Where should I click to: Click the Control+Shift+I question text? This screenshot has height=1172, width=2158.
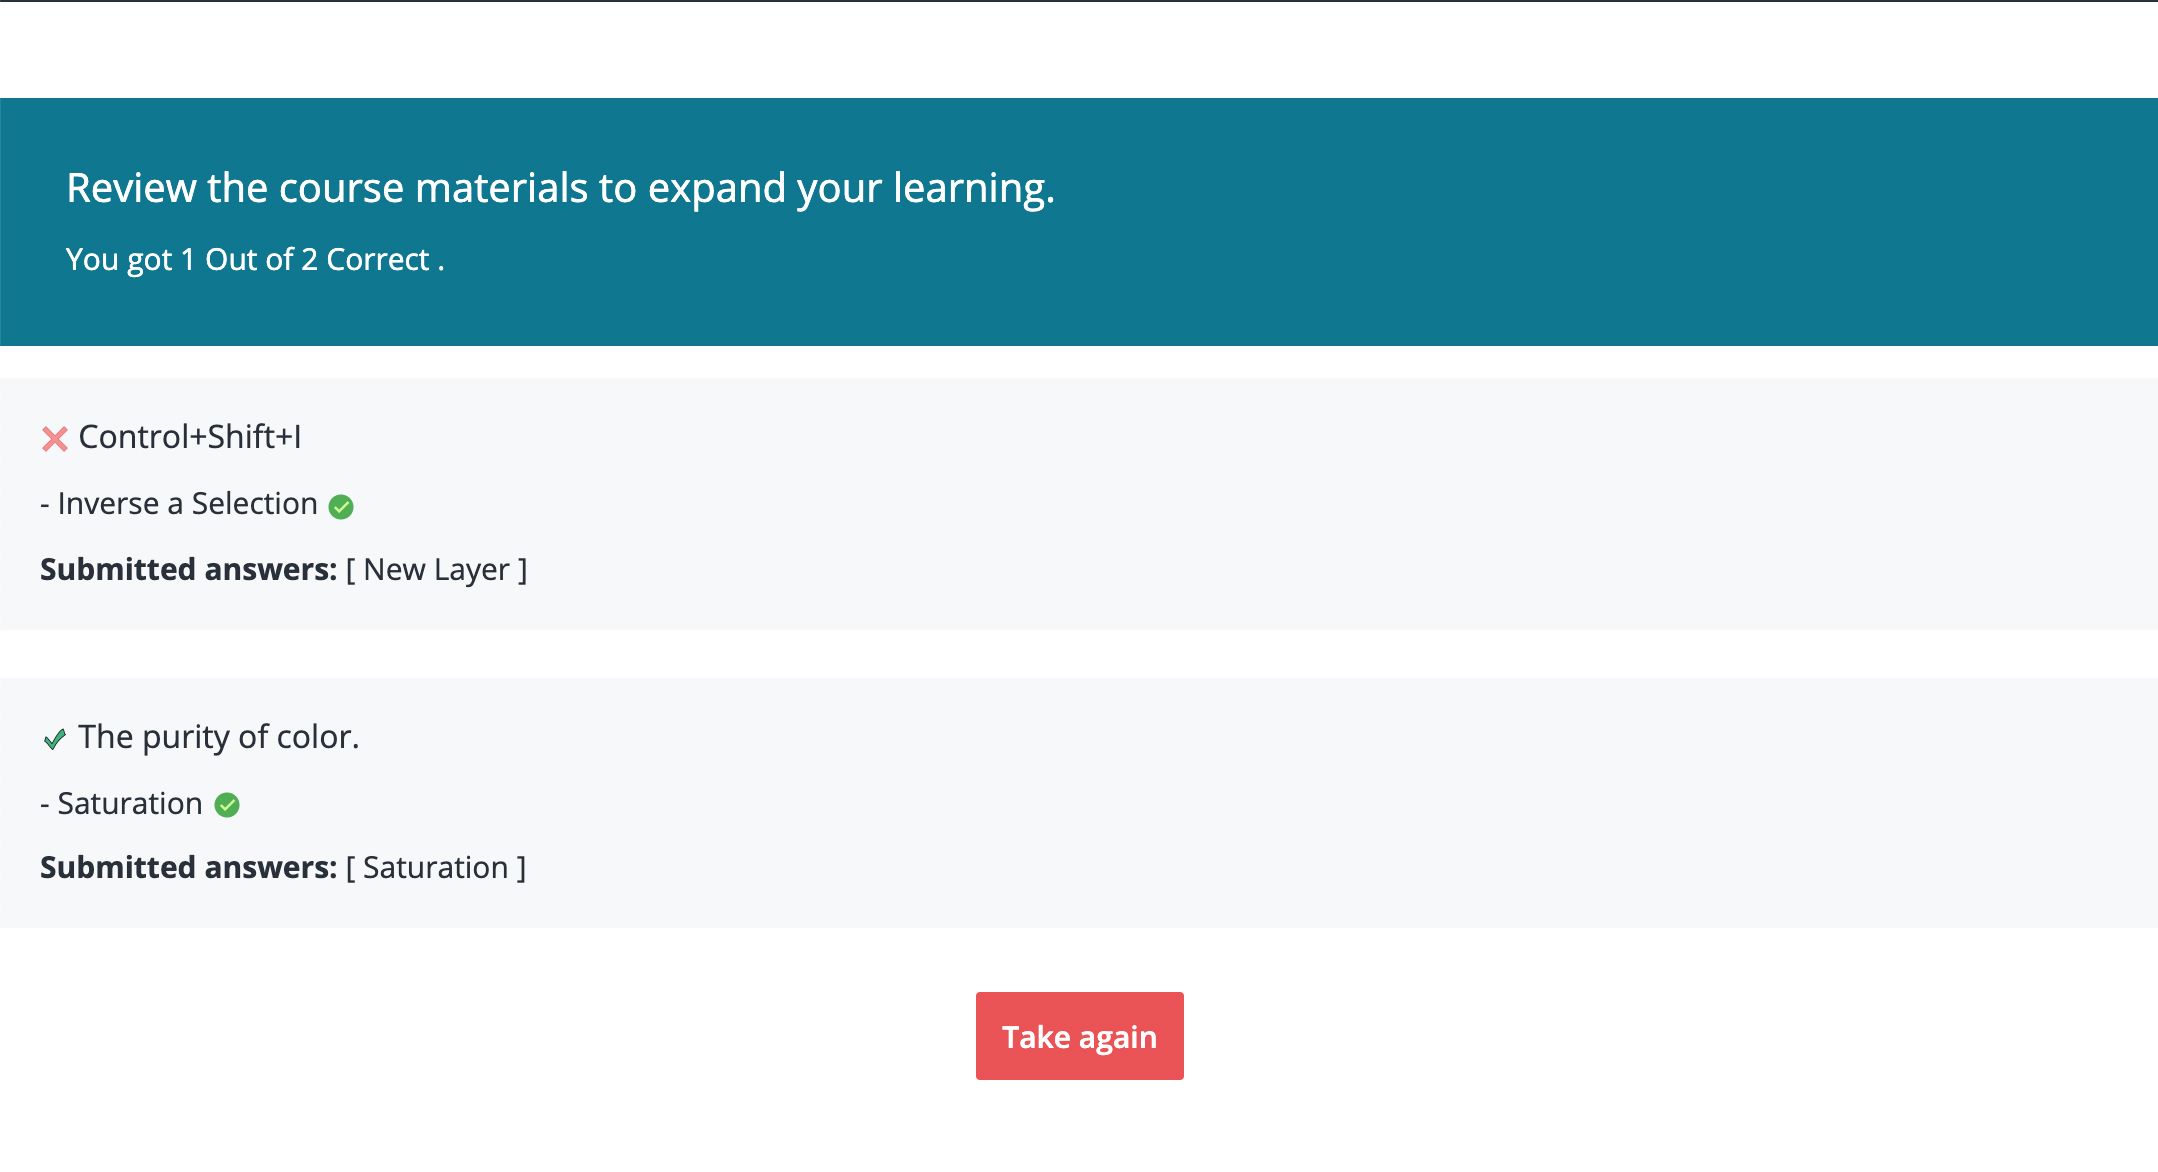coord(190,437)
